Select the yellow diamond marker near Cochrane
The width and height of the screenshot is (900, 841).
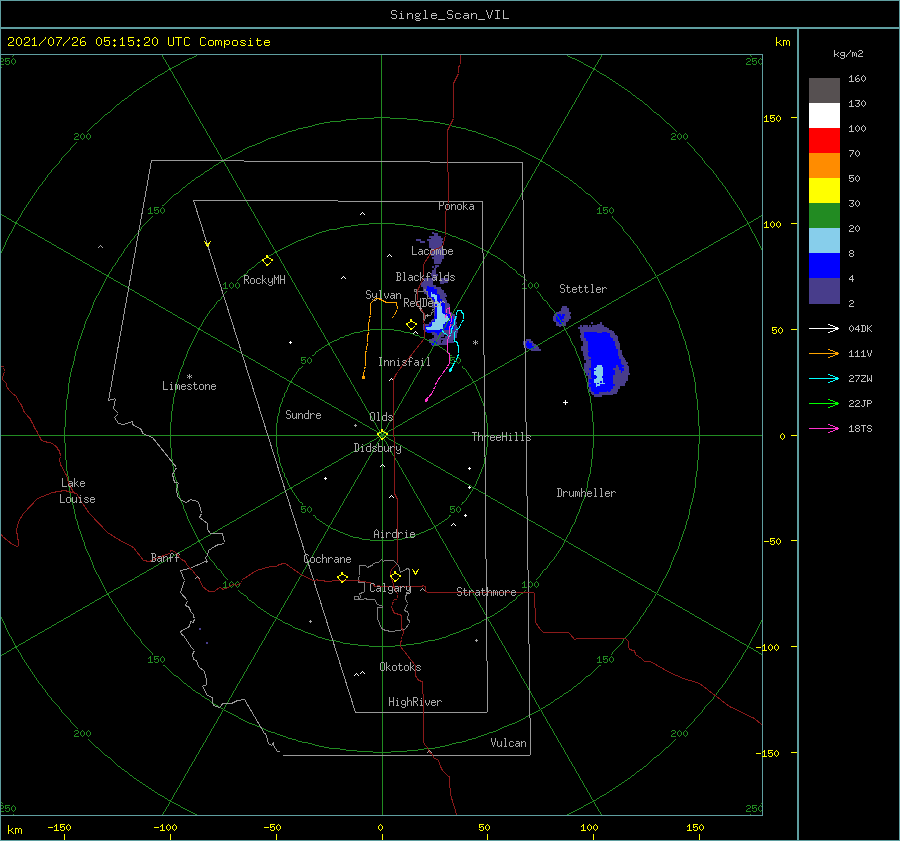[342, 577]
